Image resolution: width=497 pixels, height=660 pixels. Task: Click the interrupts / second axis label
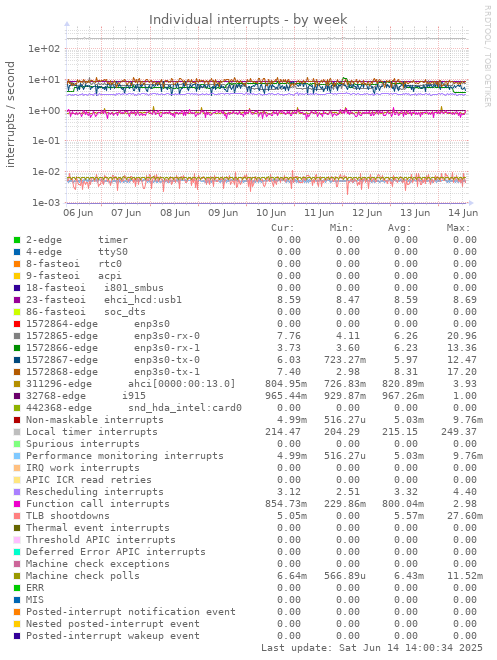tap(10, 114)
